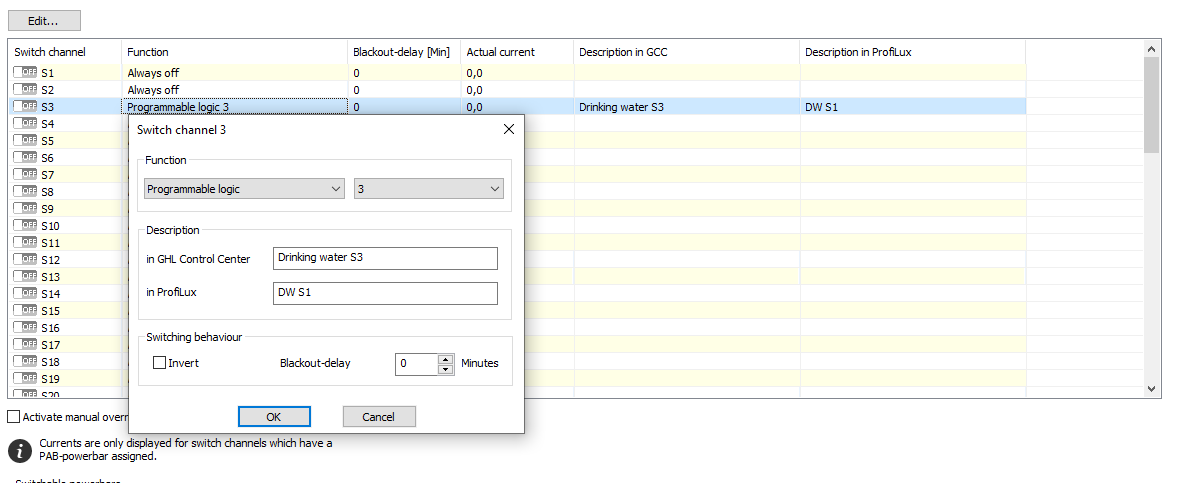
Task: Click the table scrollbar down arrow
Action: coord(1151,388)
